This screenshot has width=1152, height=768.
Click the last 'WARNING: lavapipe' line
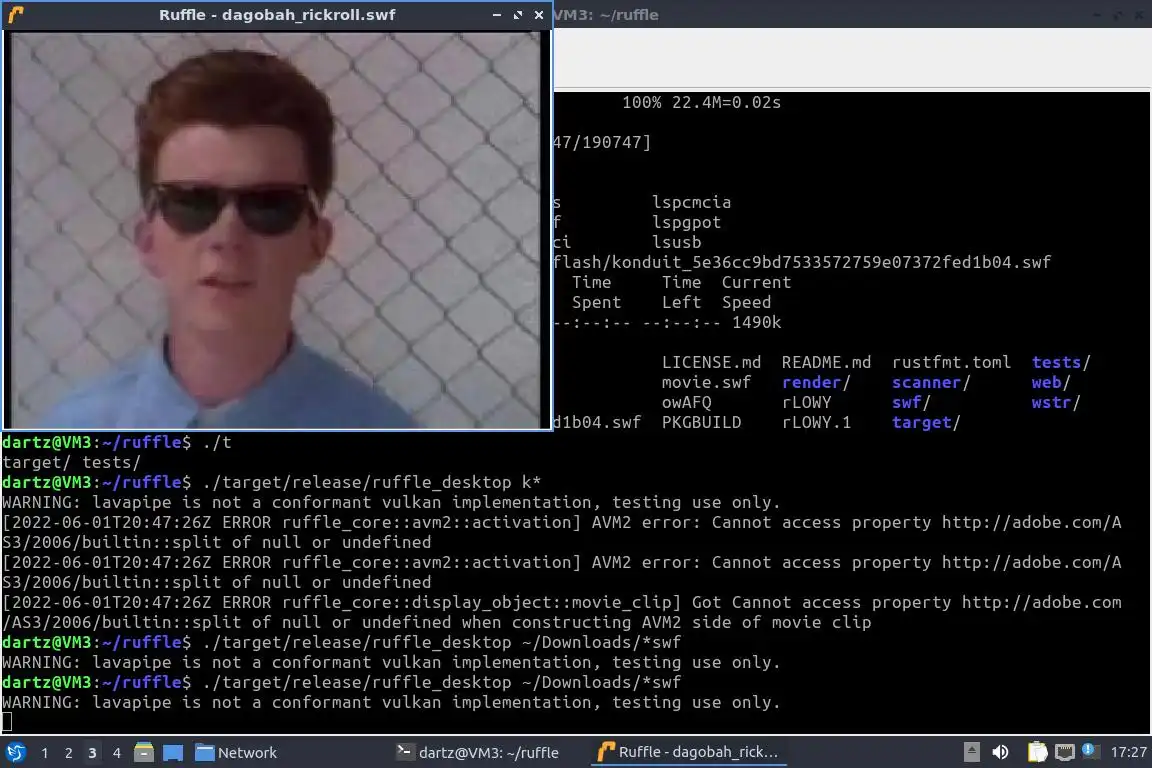pyautogui.click(x=391, y=702)
